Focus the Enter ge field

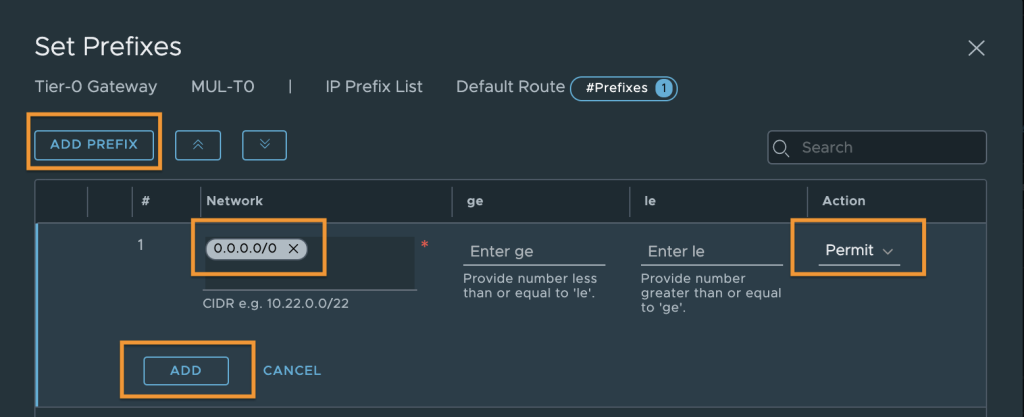click(534, 252)
